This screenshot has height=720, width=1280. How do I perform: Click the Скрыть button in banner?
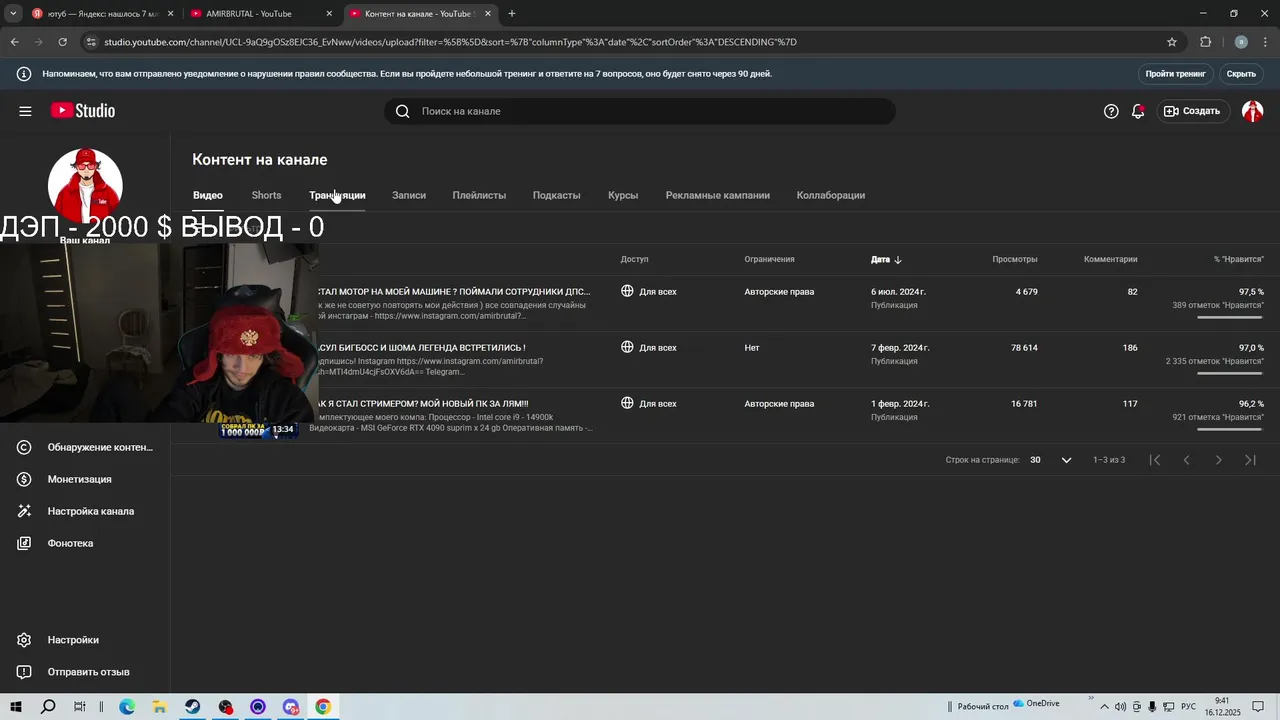coord(1241,74)
